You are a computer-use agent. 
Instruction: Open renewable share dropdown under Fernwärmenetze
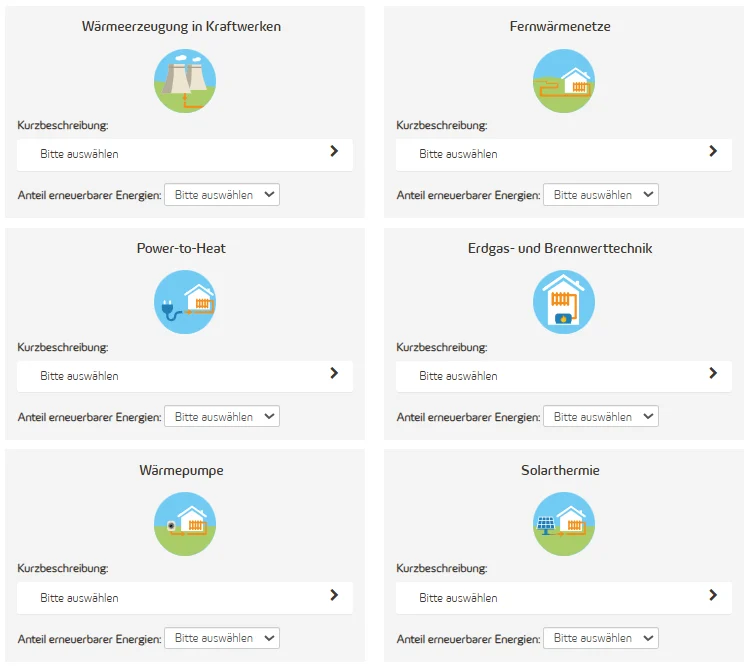click(x=601, y=195)
